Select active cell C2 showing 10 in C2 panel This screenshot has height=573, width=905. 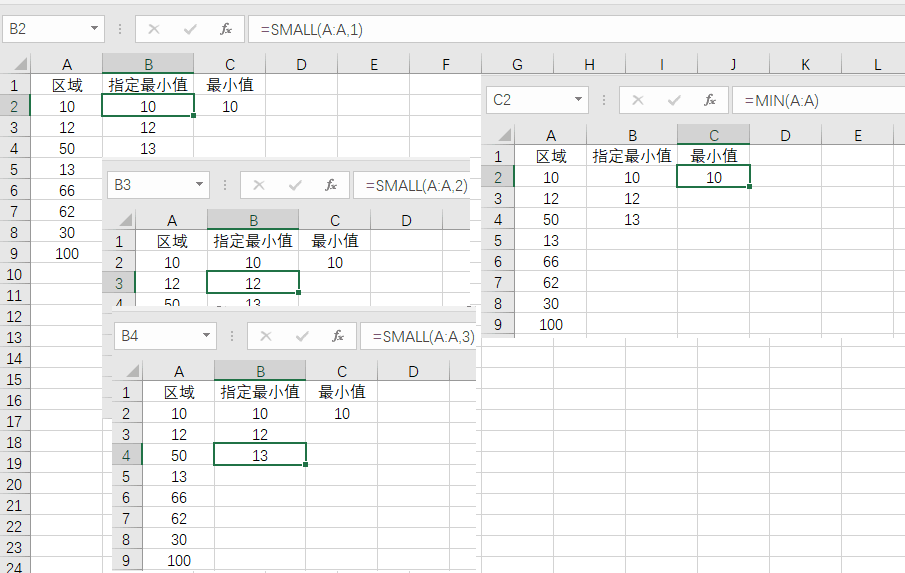713,177
